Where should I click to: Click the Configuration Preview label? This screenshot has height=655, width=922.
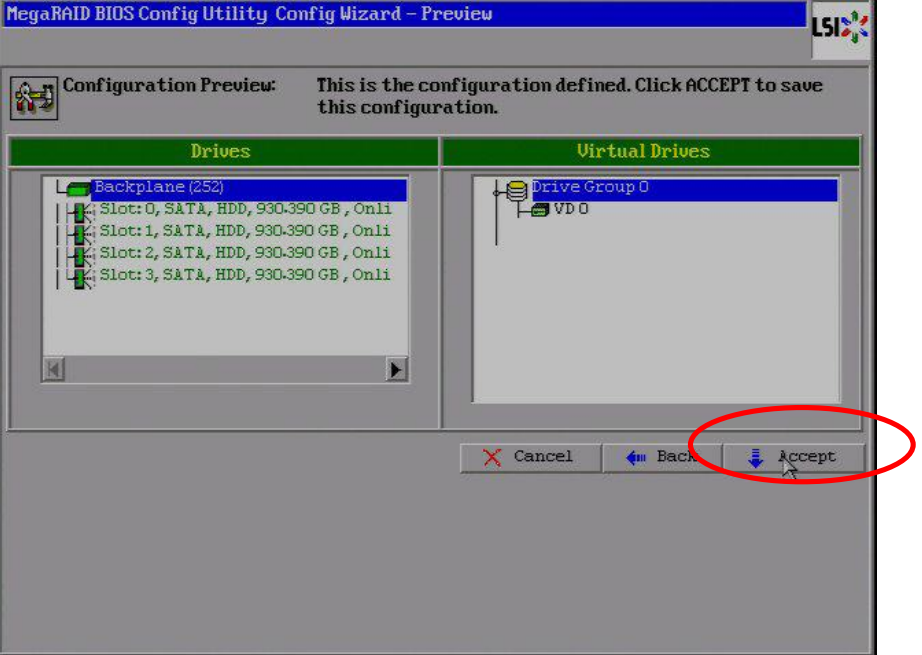tap(169, 85)
